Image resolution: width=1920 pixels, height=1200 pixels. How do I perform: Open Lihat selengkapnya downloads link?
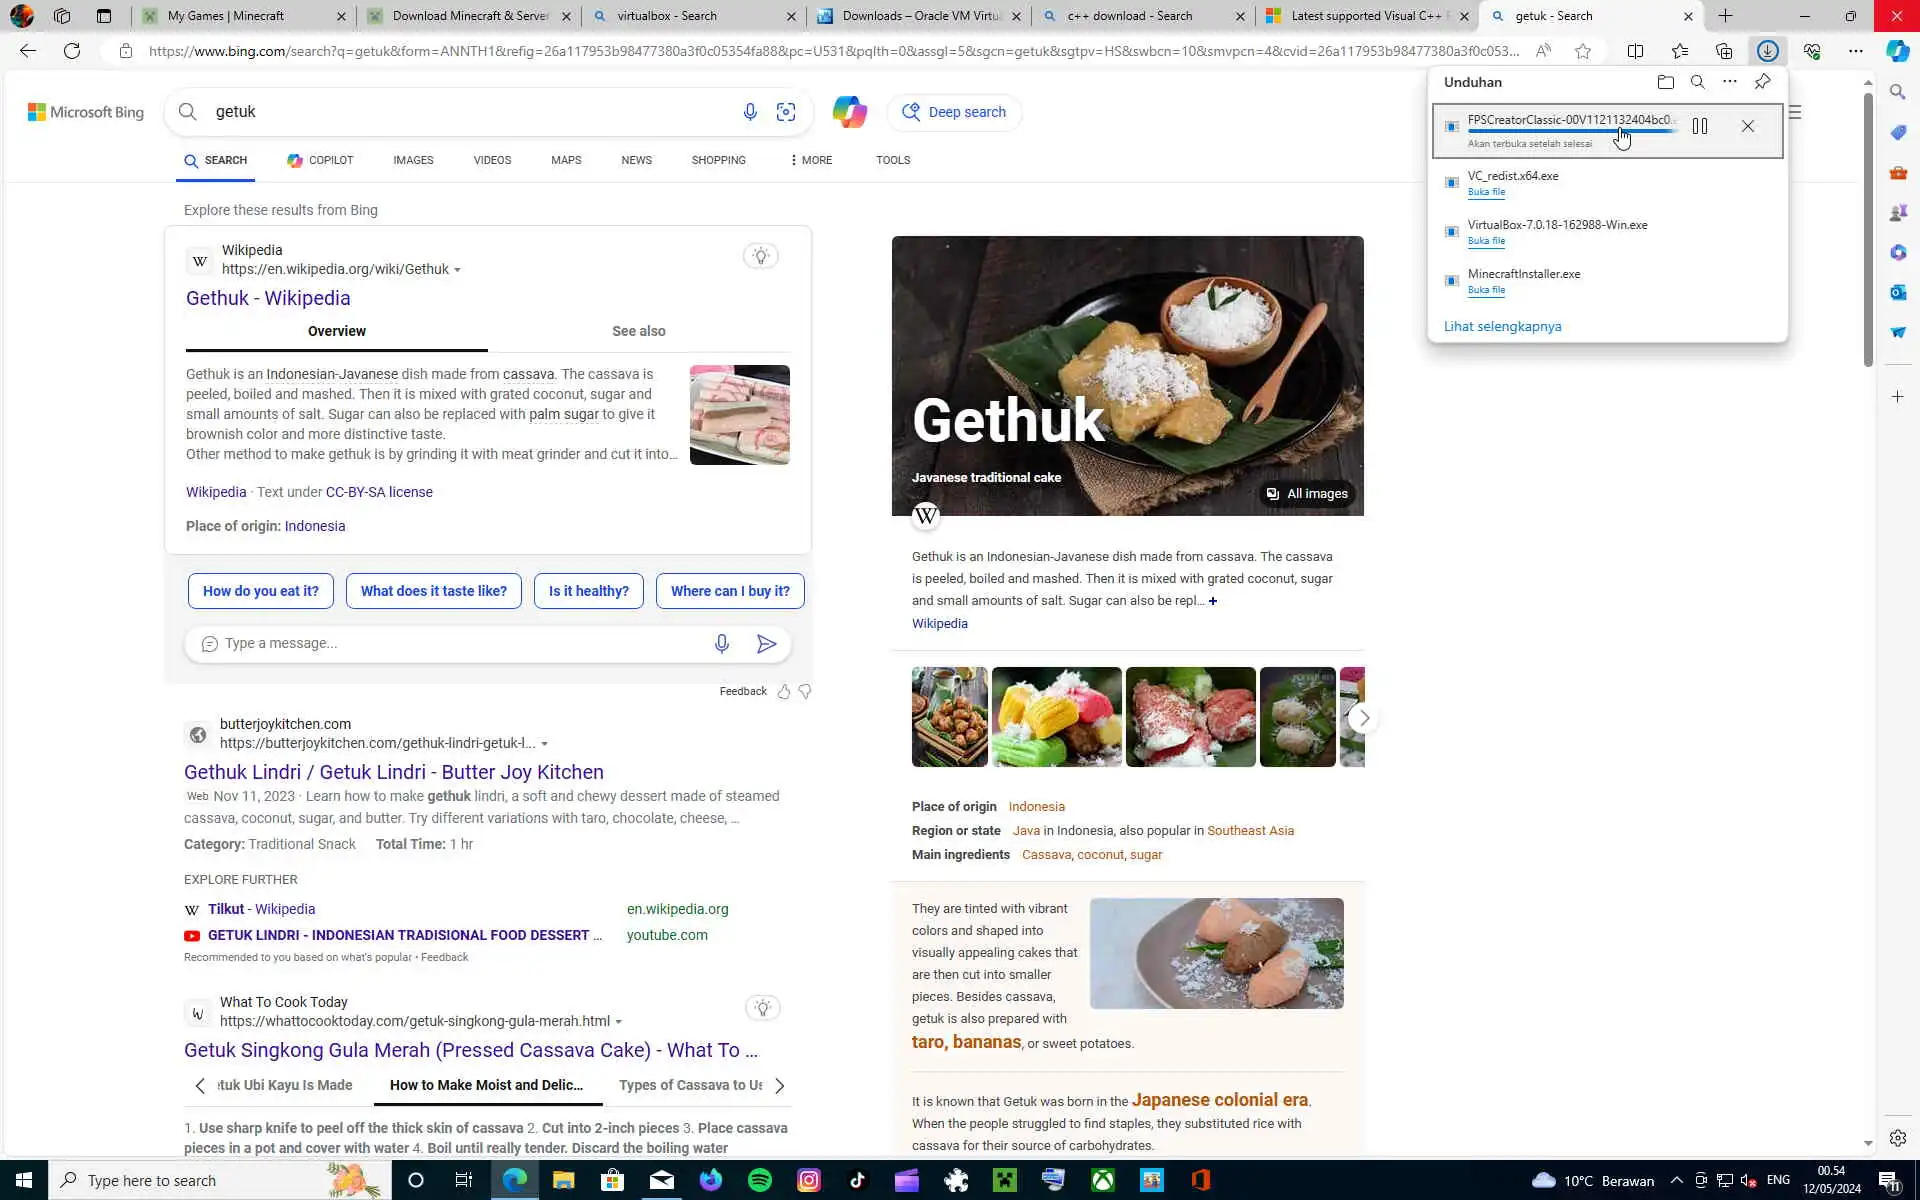pyautogui.click(x=1502, y=327)
